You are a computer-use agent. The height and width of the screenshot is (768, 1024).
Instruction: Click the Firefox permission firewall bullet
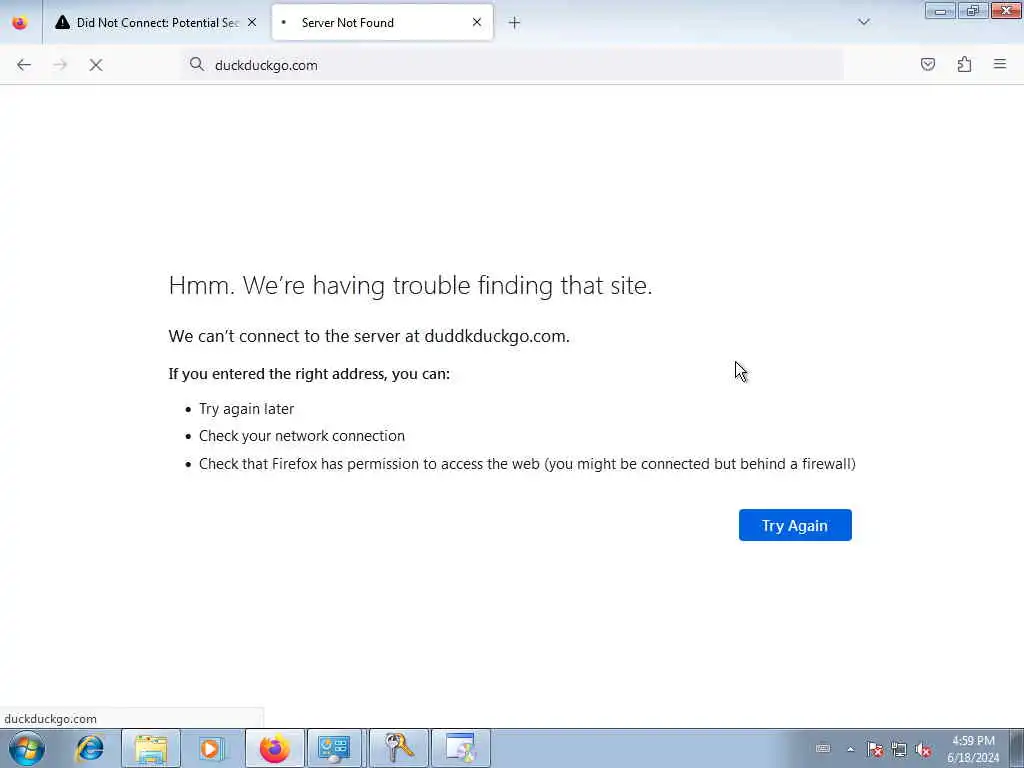click(x=527, y=464)
